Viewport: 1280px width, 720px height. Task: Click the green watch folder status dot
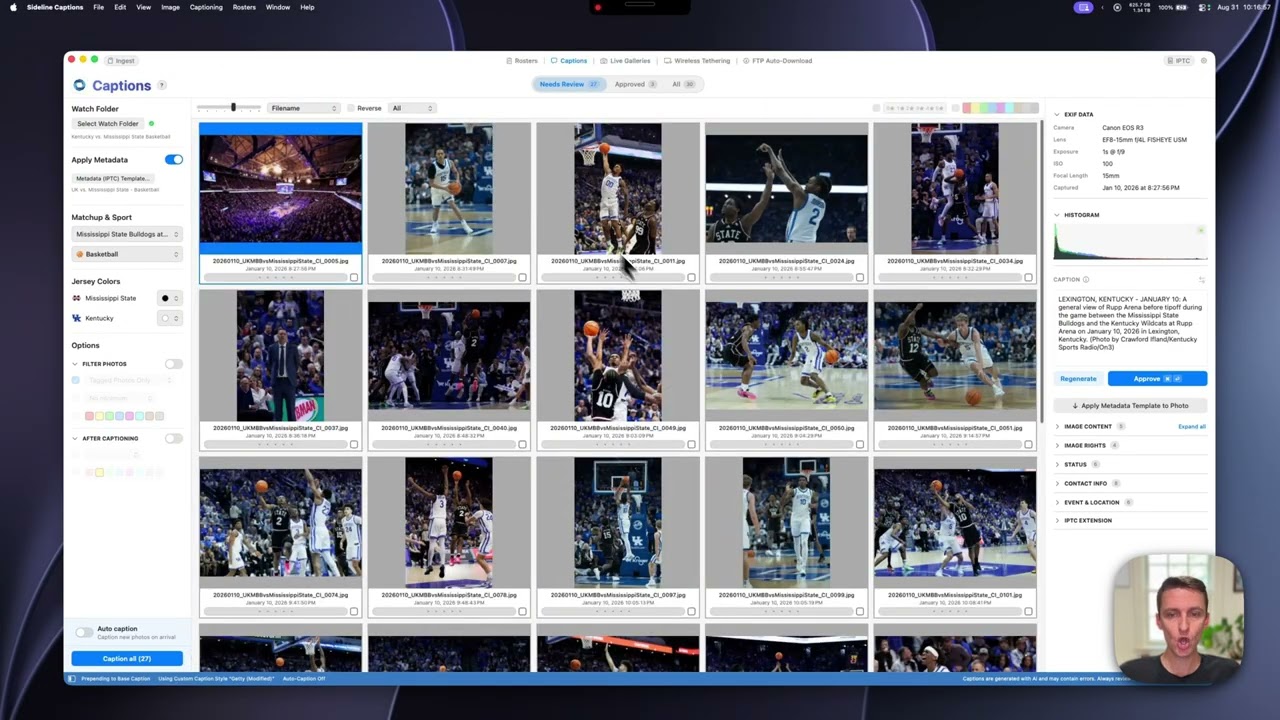click(x=151, y=124)
